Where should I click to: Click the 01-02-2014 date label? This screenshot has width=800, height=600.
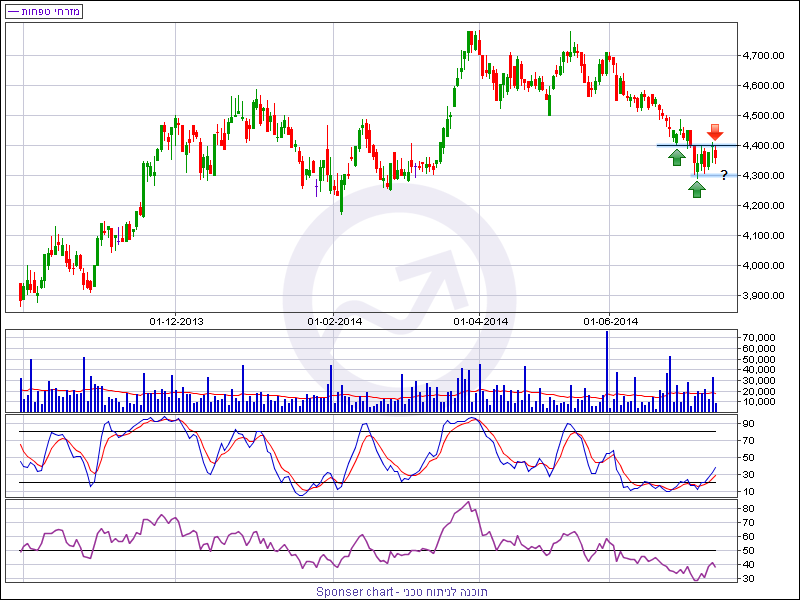(335, 321)
